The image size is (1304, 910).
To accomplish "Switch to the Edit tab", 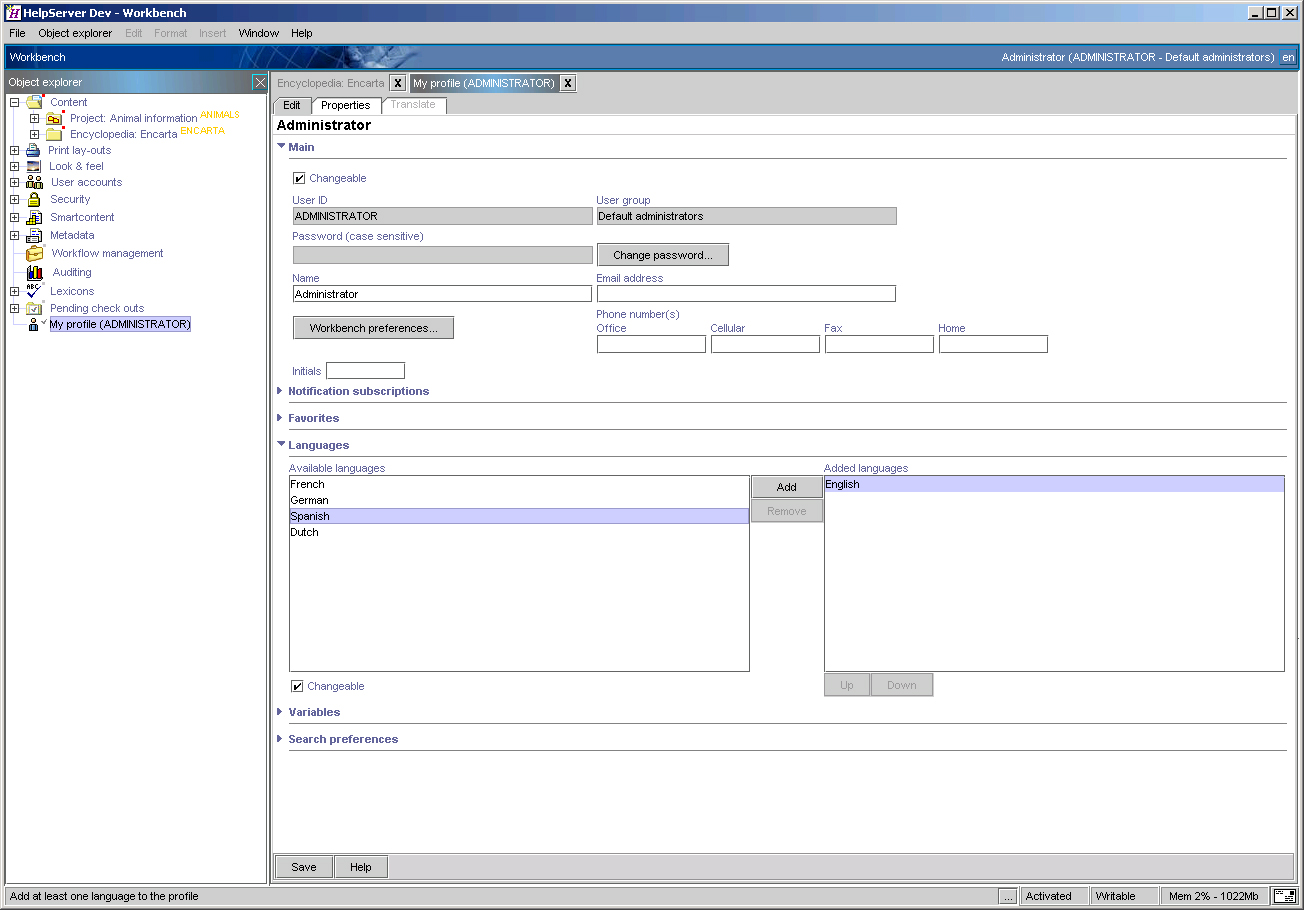I will tap(292, 105).
